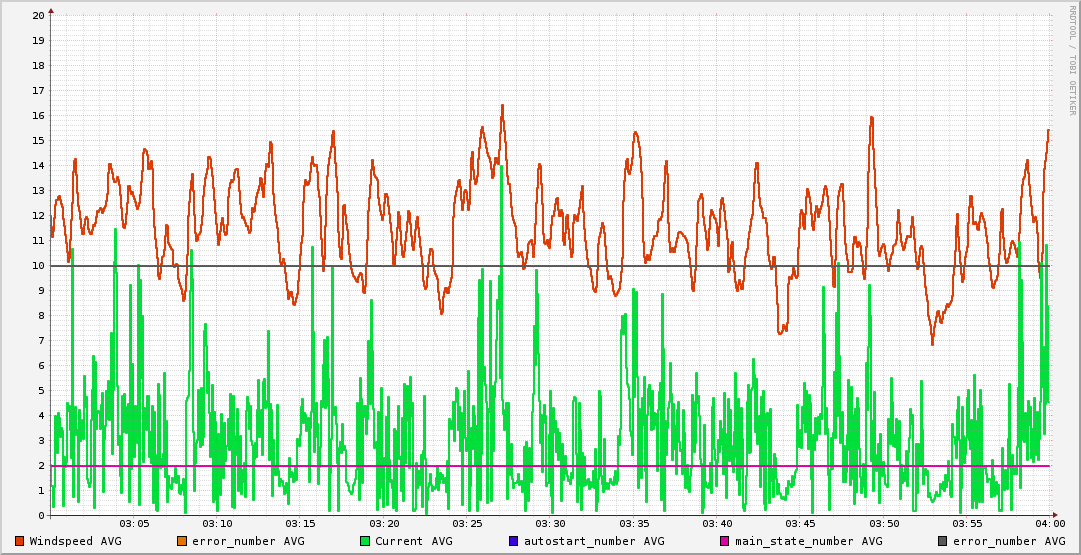This screenshot has height=555, width=1081.
Task: Click the '4' value axis label
Action: coord(41,416)
